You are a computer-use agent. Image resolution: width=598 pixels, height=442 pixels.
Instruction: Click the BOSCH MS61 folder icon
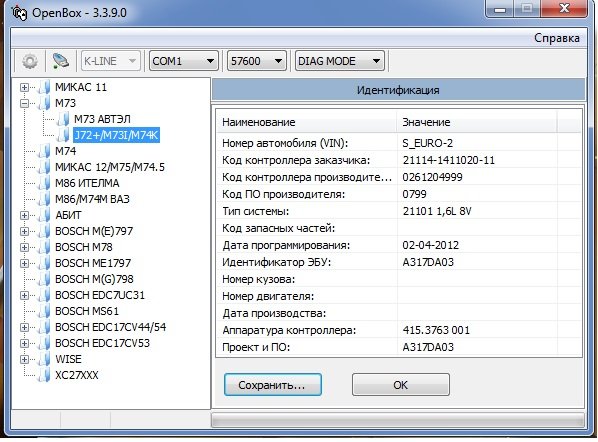[45, 311]
